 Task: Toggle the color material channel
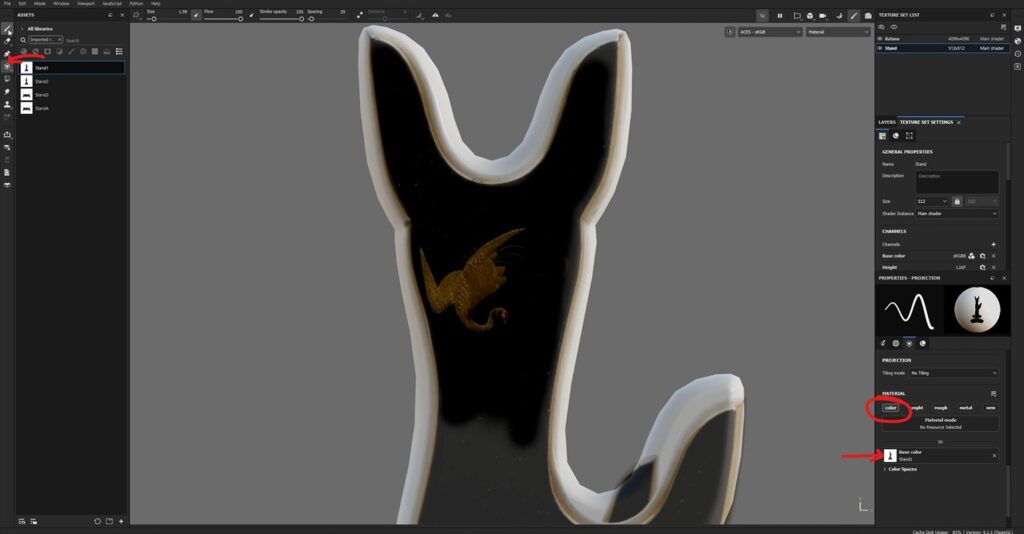[891, 407]
